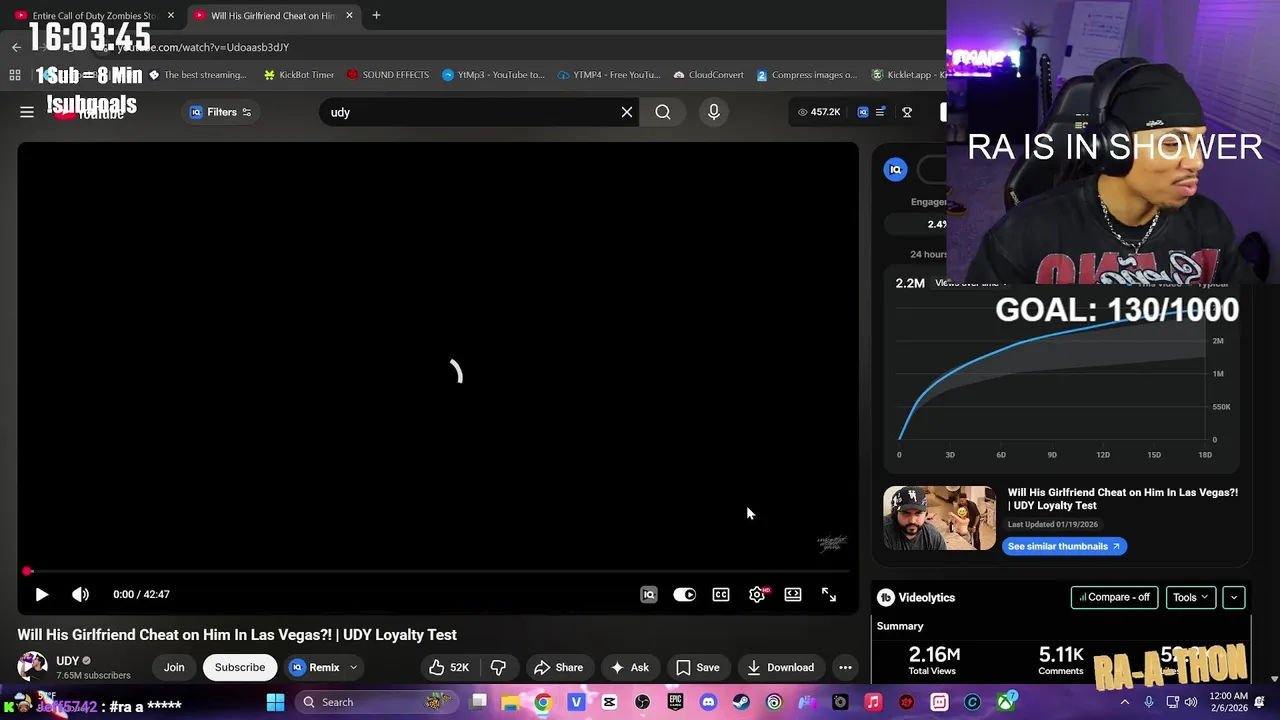Open the YouTube hamburger menu

click(x=27, y=112)
